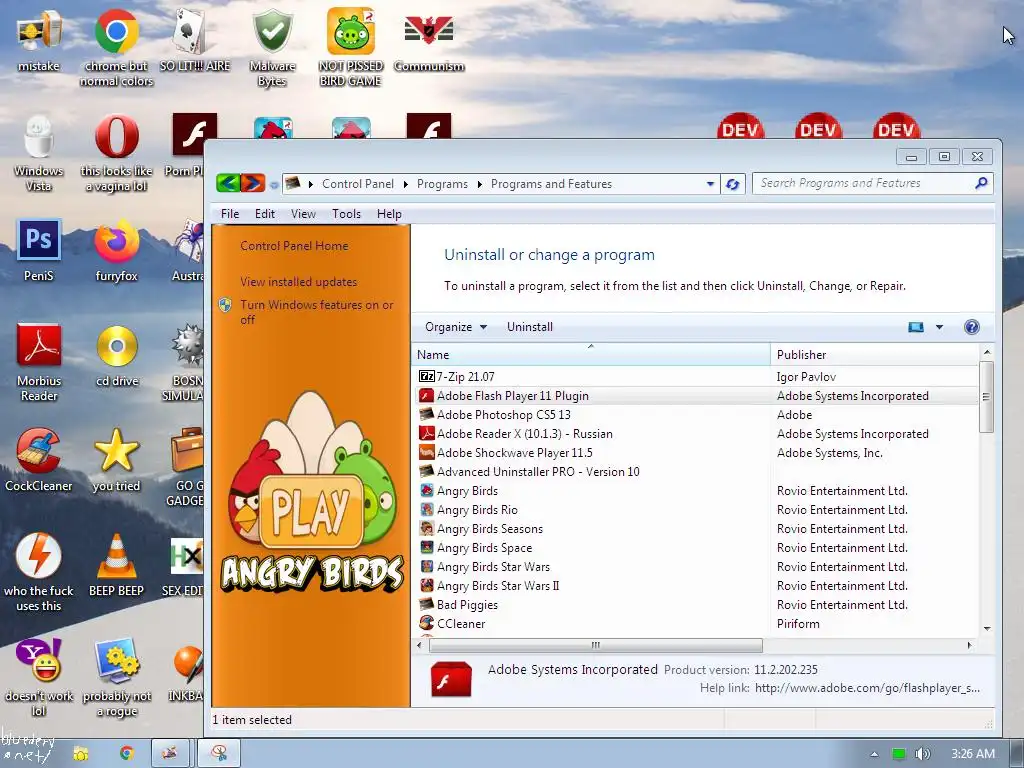Open the File menu
This screenshot has height=768, width=1024.
point(230,214)
